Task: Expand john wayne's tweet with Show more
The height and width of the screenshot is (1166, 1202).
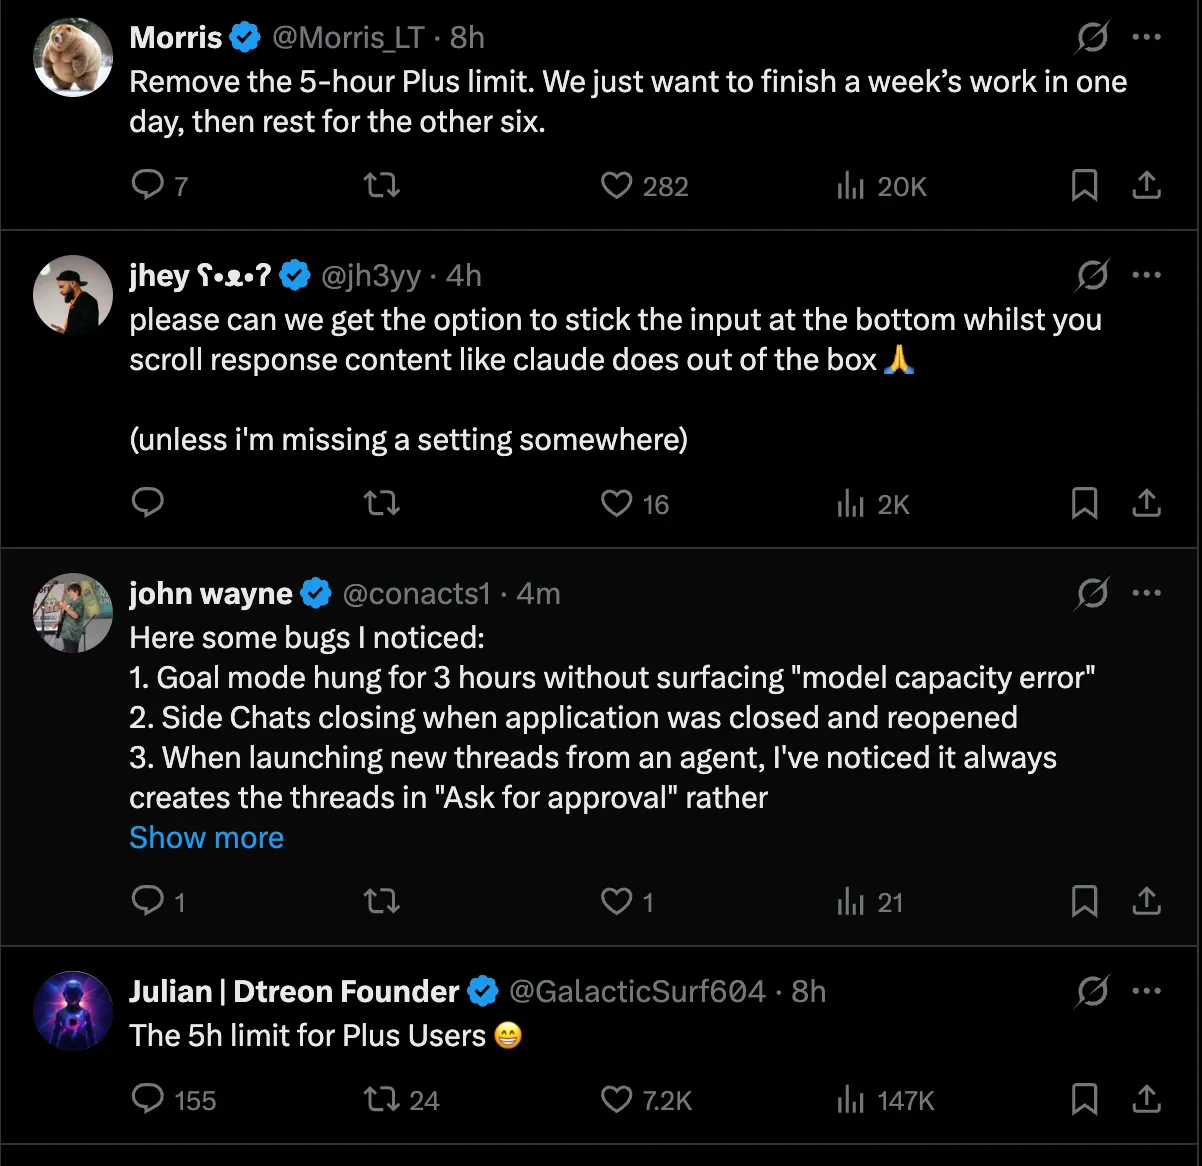Action: click(x=206, y=837)
